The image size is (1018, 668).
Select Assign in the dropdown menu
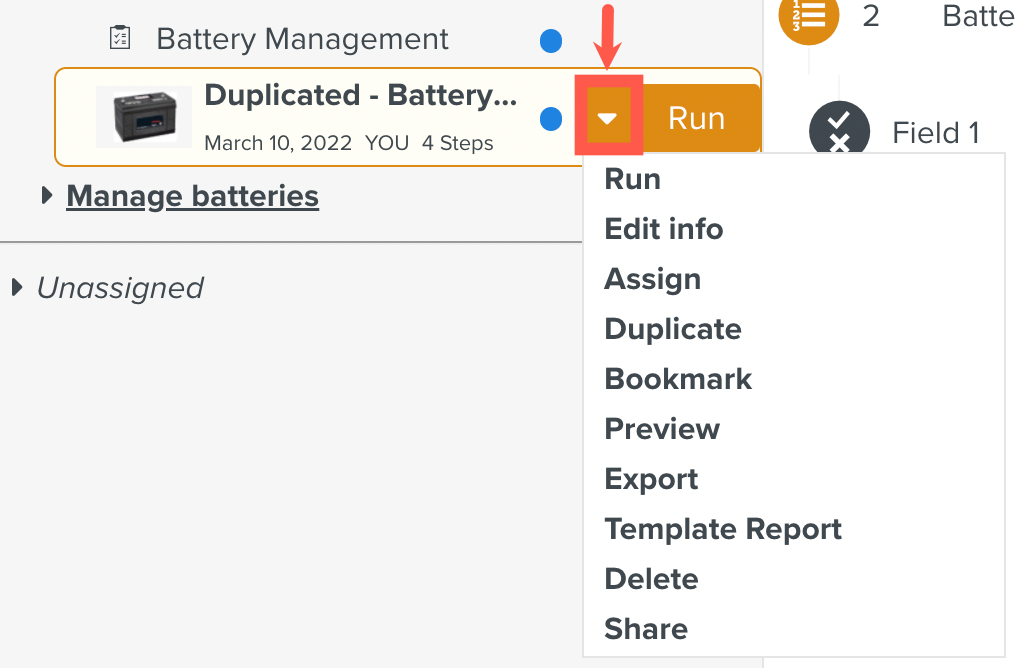coord(652,279)
